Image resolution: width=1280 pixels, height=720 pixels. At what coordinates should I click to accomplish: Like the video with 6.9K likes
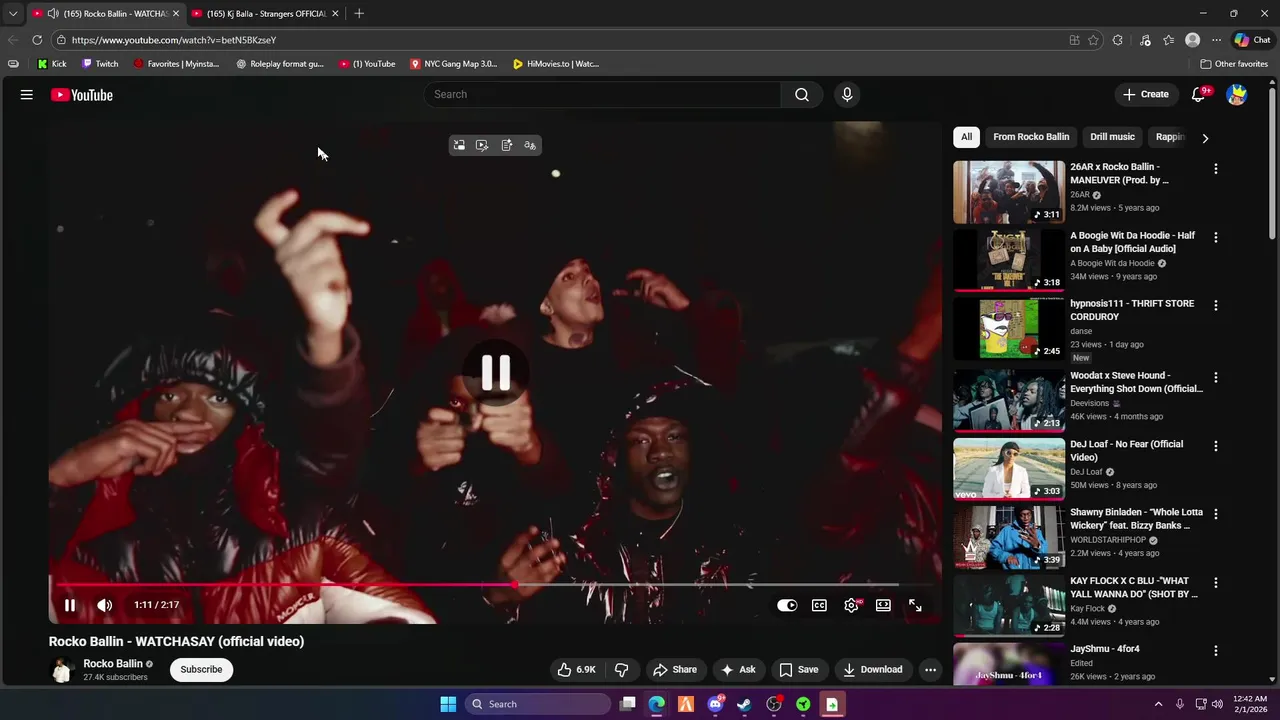tap(577, 670)
